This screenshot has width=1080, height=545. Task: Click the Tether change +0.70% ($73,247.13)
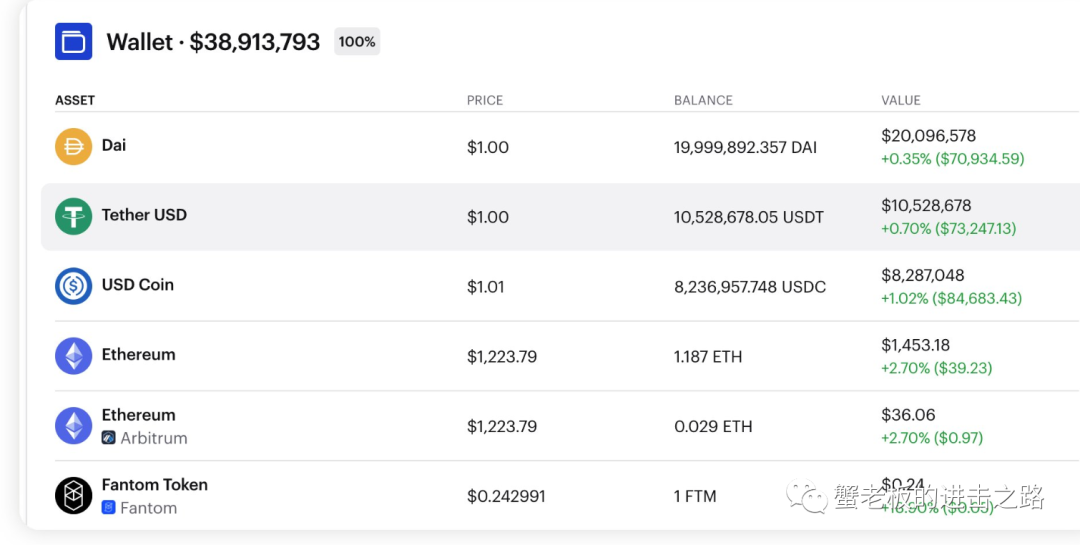948,229
